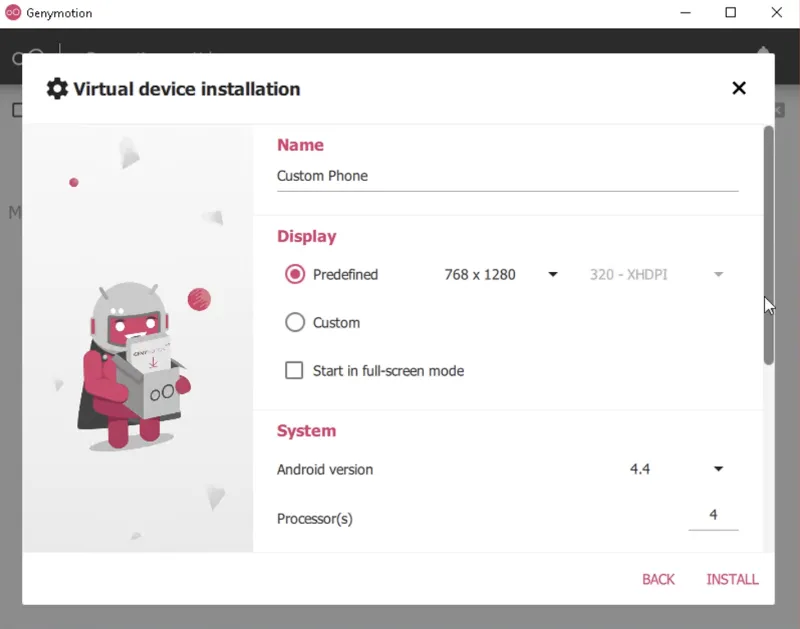
Task: Select the Predefined display radio button
Action: [295, 274]
